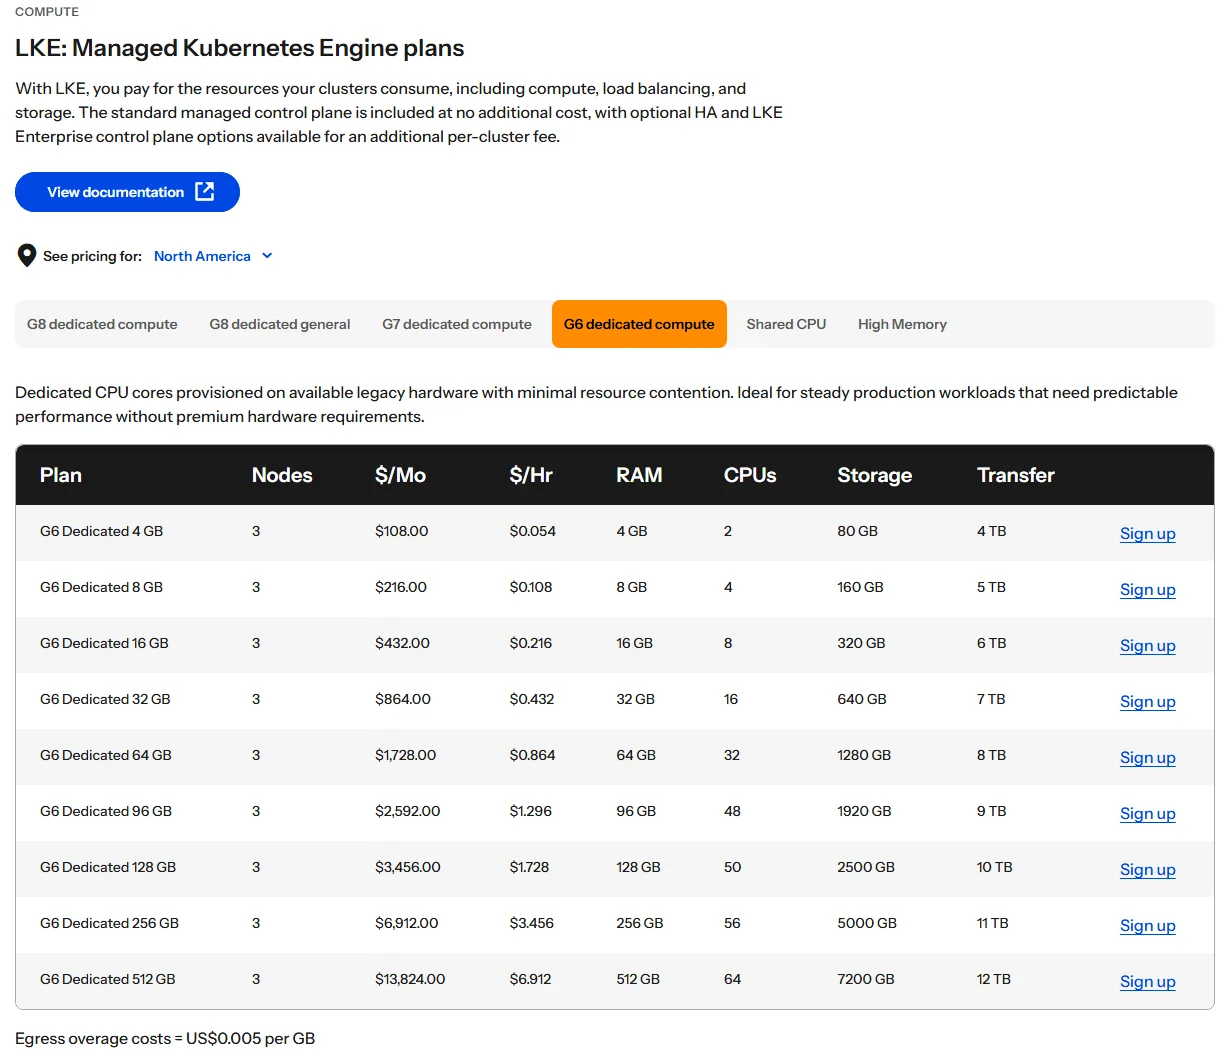Click the Storage column header
The width and height of the screenshot is (1230, 1050).
pyautogui.click(x=875, y=475)
